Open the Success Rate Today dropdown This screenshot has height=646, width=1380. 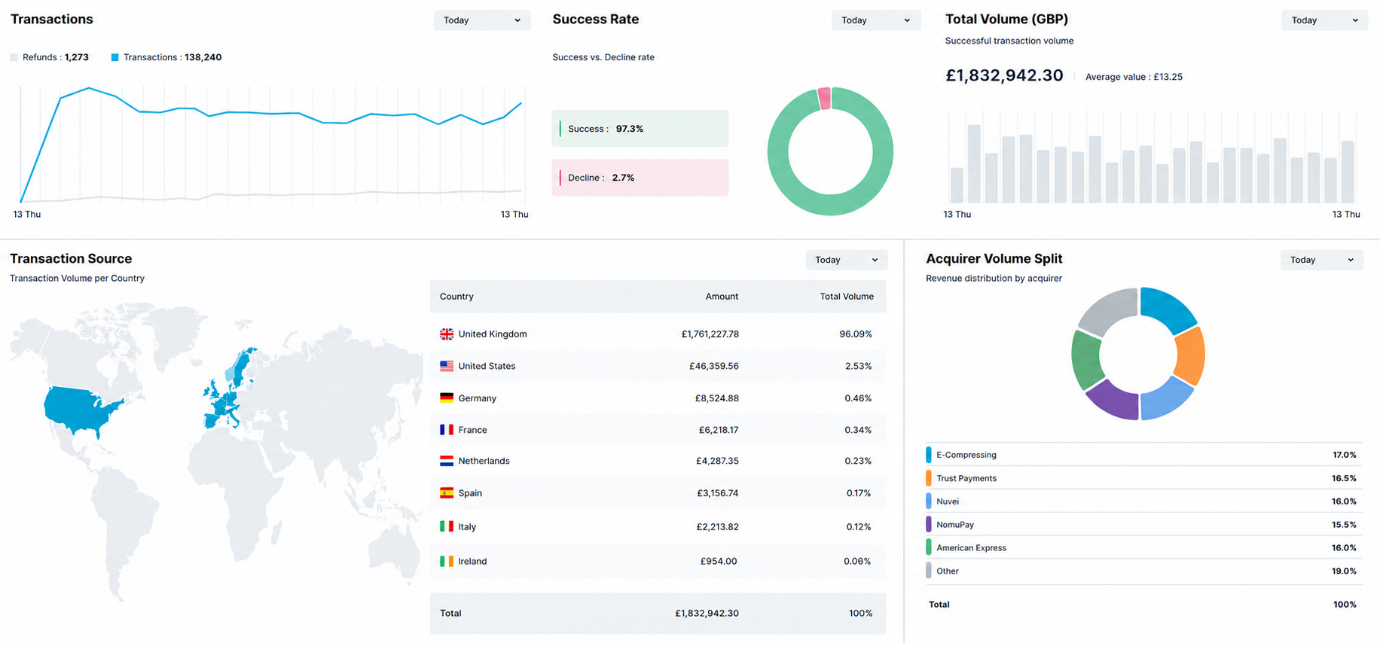[876, 20]
